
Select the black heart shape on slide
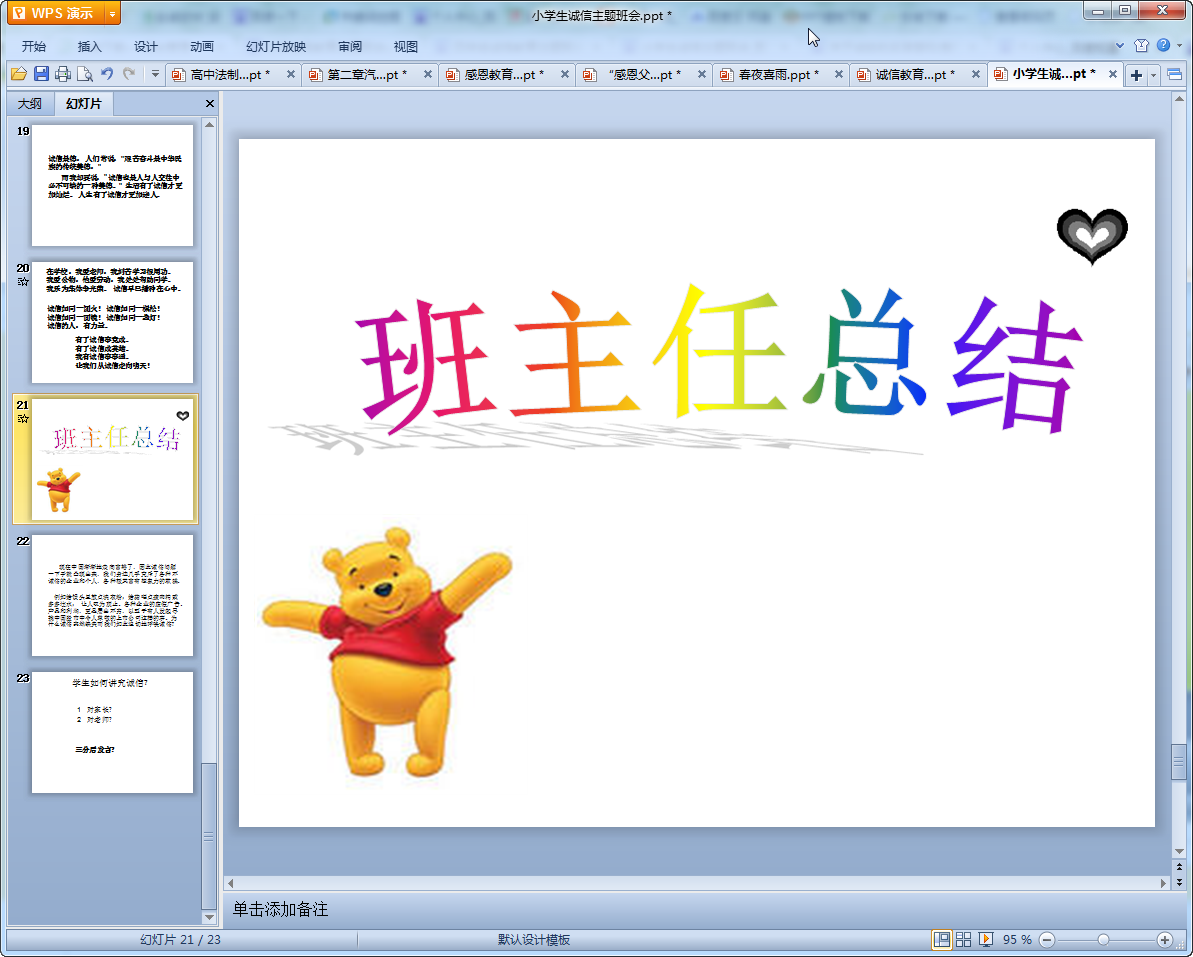point(1093,236)
